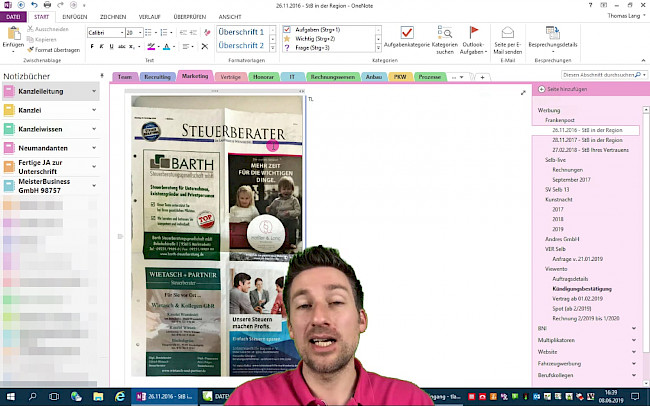Click the Windows Start button
This screenshot has height=406, width=650.
9,396
